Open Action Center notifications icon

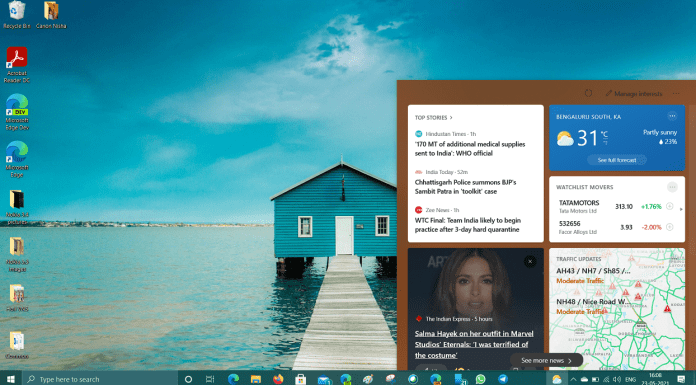(681, 379)
